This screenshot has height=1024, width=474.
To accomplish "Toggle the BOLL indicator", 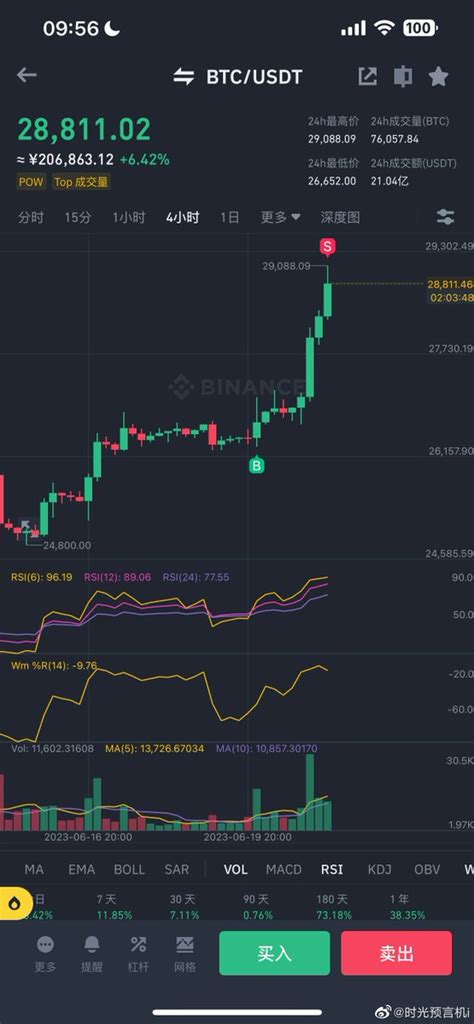I will tap(129, 869).
